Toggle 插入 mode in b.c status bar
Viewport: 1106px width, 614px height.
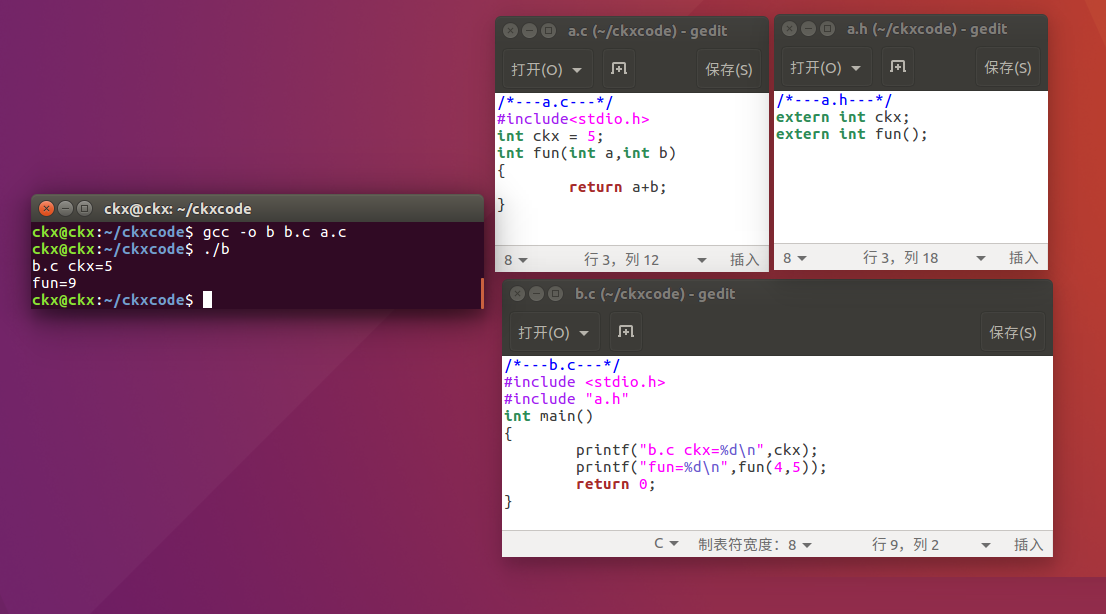(x=1028, y=544)
